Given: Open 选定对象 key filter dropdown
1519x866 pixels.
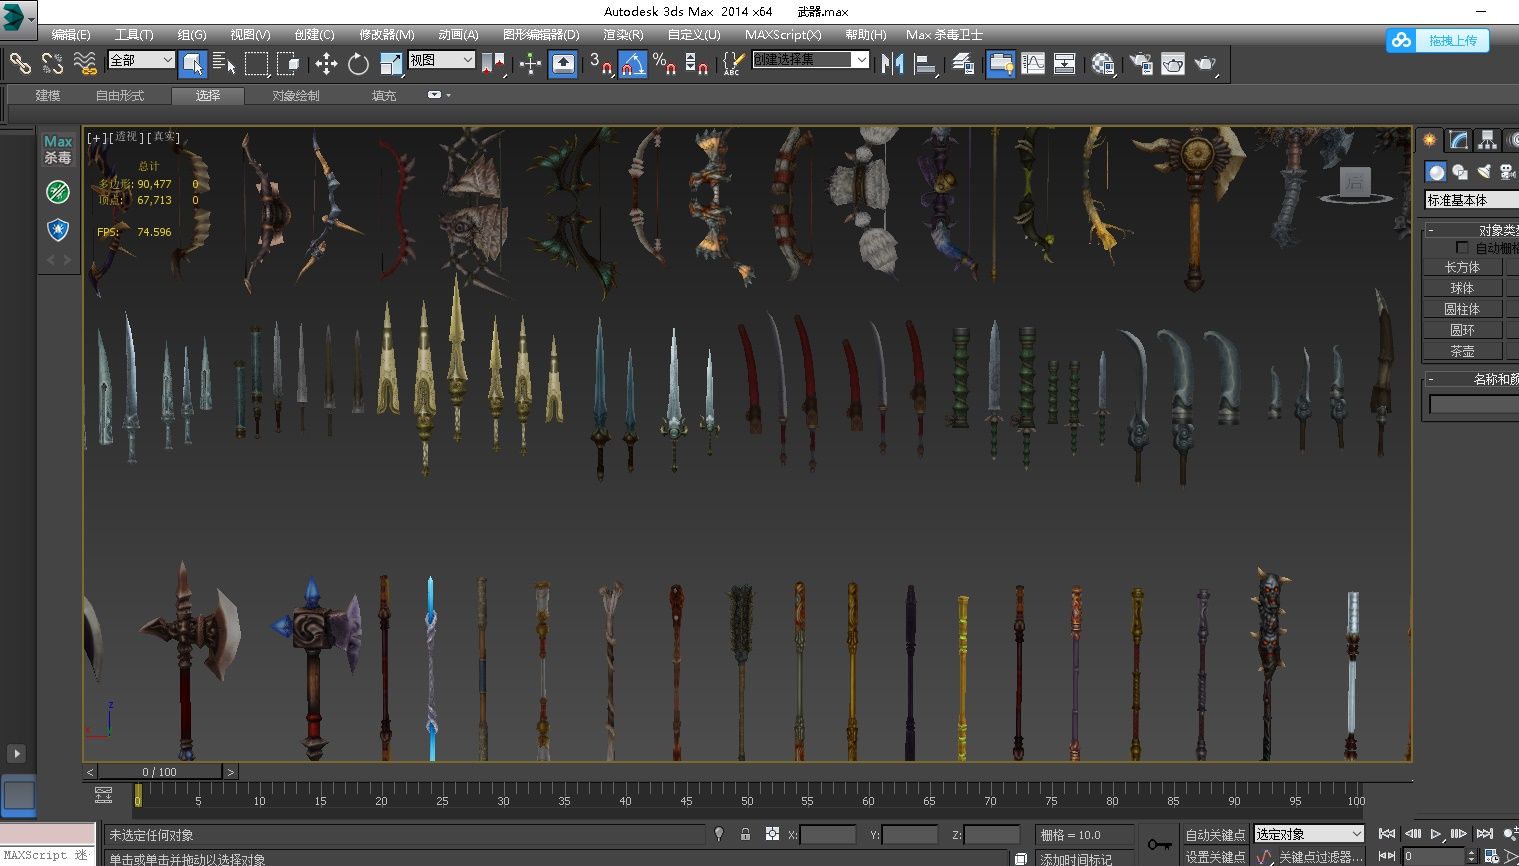Looking at the screenshot, I should 1309,834.
